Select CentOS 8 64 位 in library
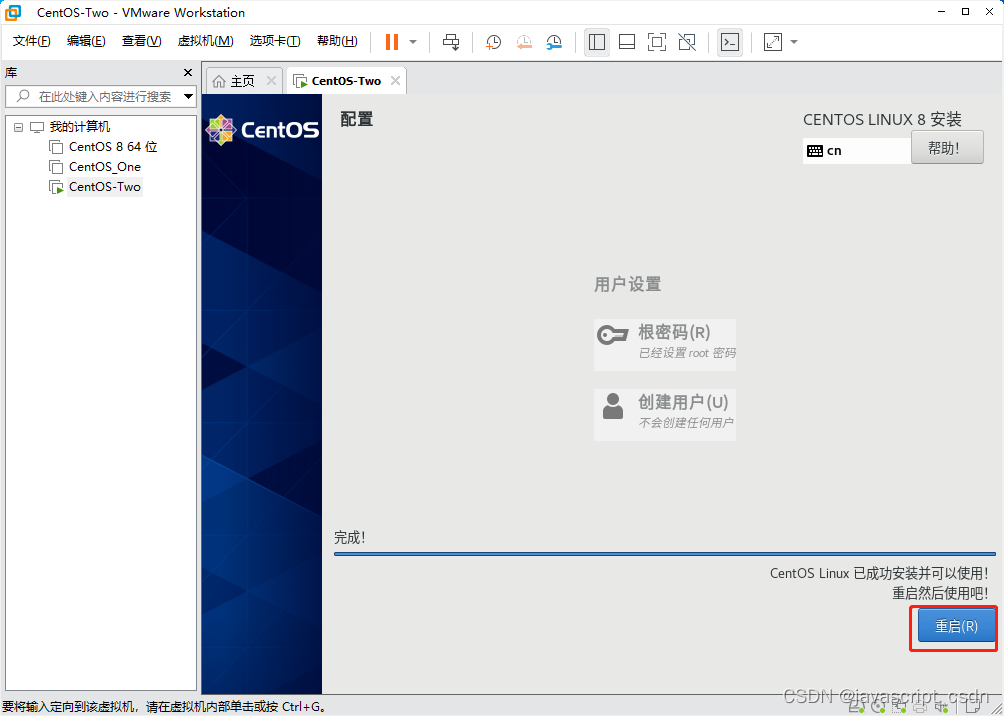This screenshot has height=716, width=1004. (x=113, y=147)
